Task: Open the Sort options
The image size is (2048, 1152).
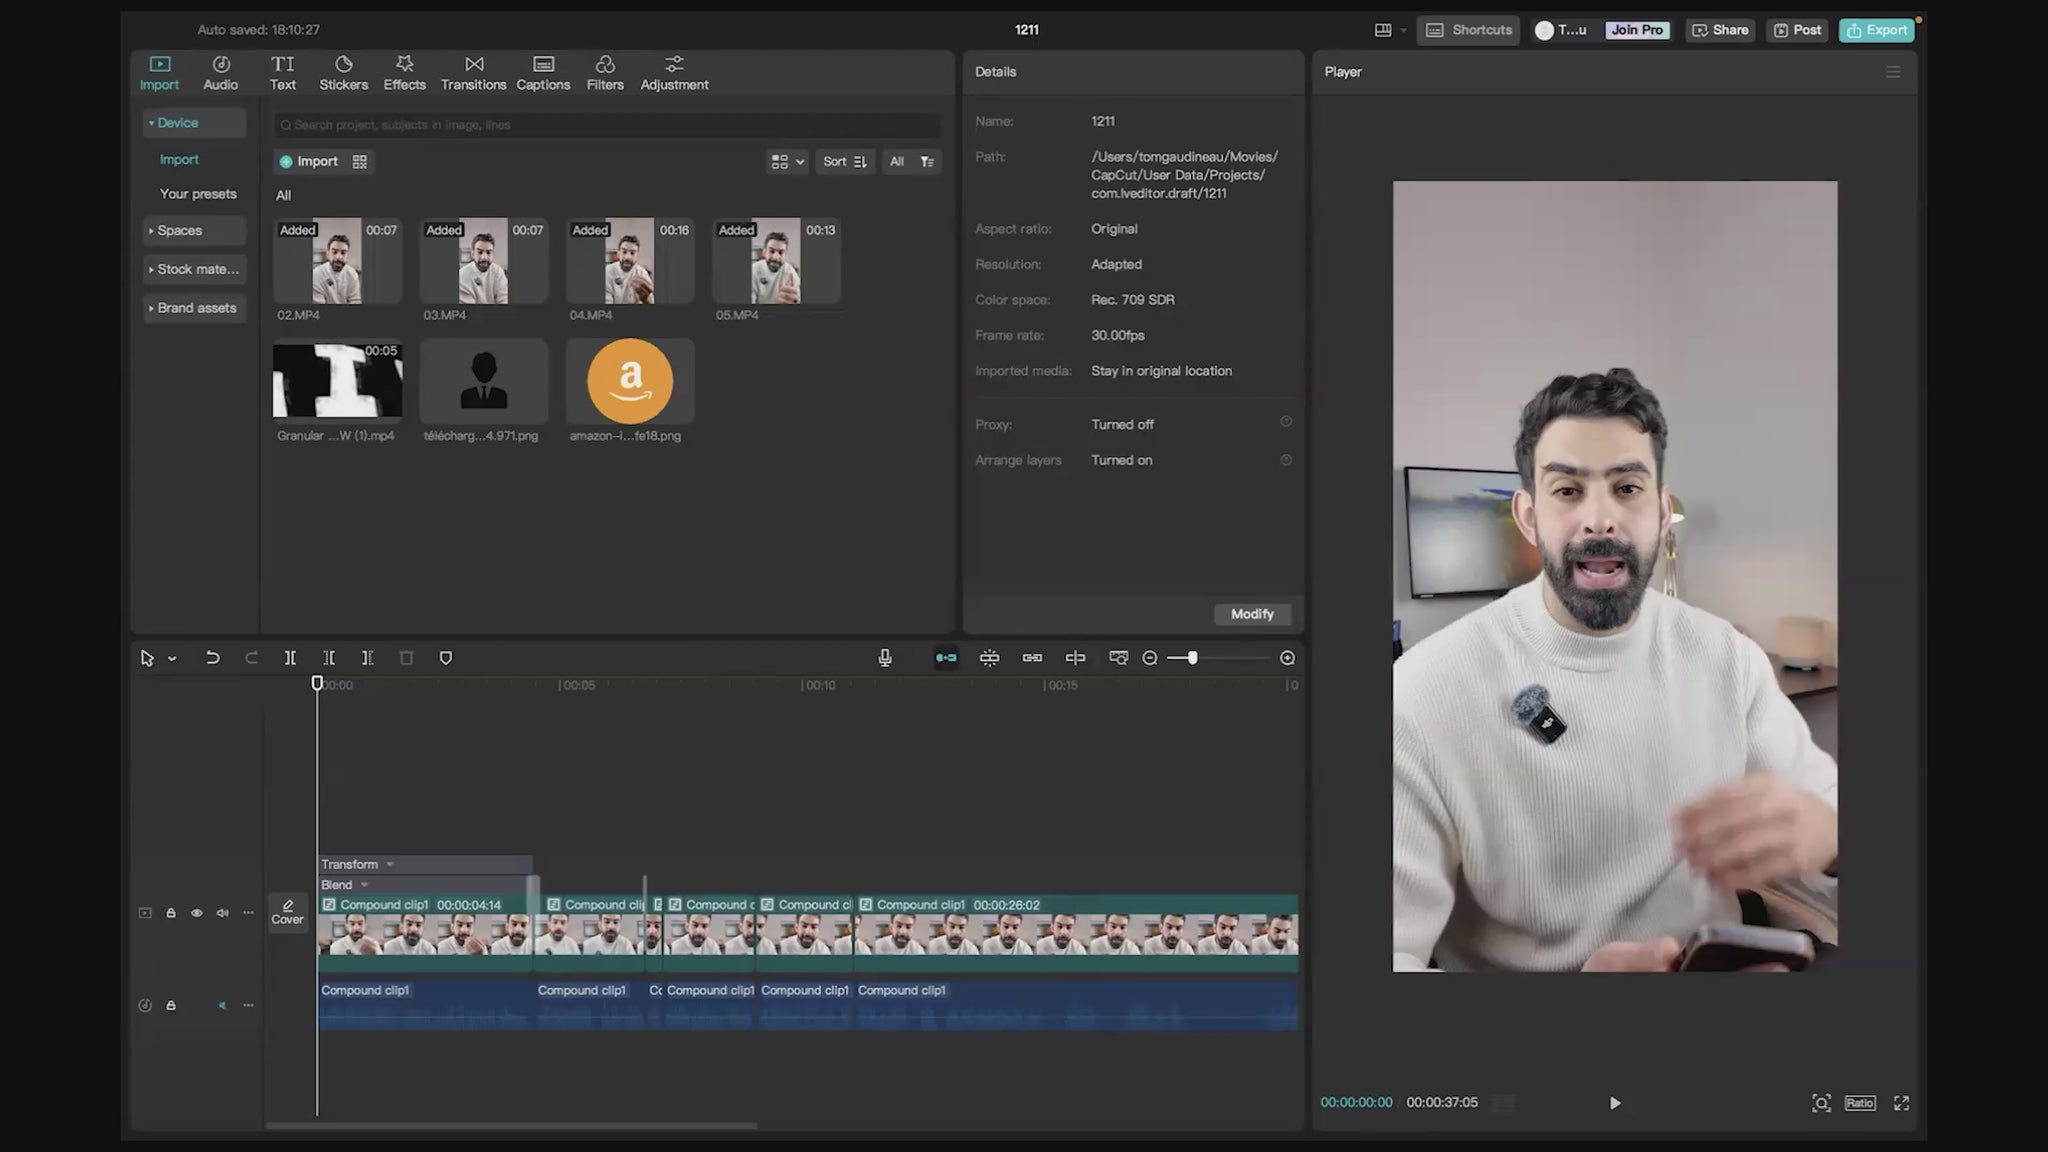Action: 845,162
